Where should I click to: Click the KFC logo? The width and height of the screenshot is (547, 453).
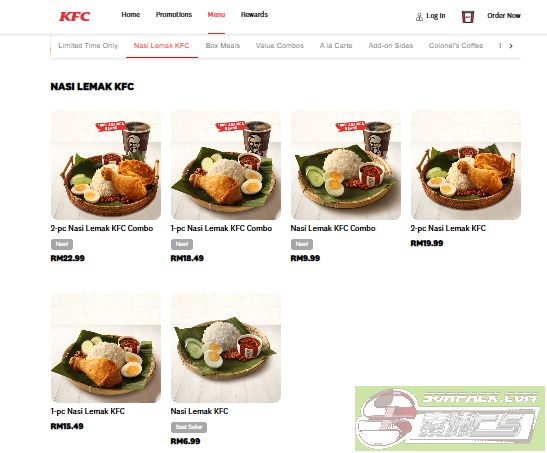click(x=75, y=16)
